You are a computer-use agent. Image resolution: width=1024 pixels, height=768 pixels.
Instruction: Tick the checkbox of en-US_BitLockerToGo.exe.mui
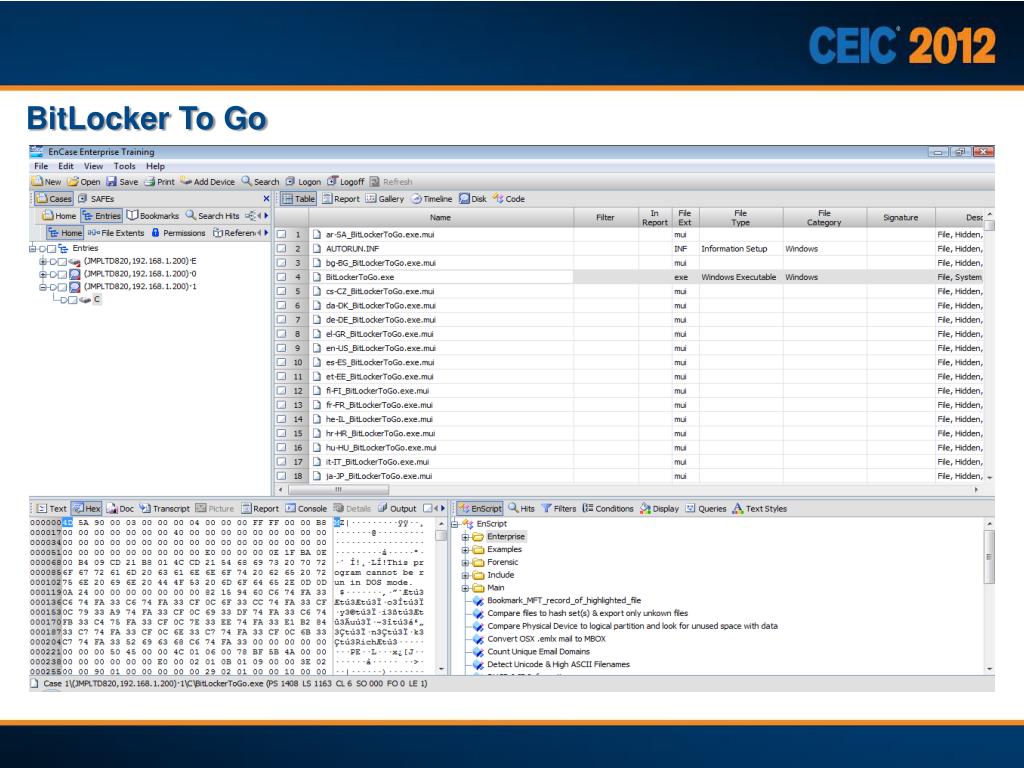coord(281,348)
